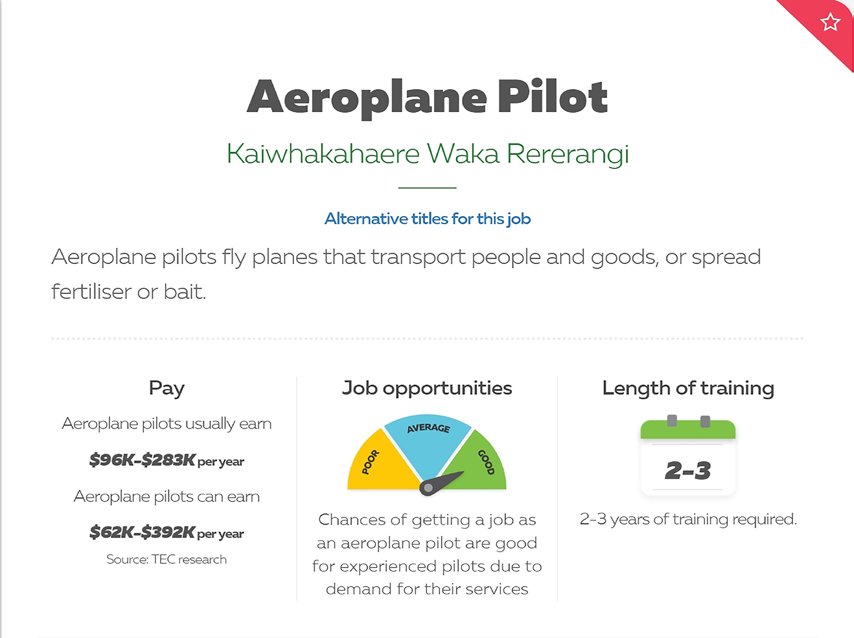This screenshot has width=854, height=638.
Task: Select the blue AVERAGE gauge segment
Action: click(428, 439)
